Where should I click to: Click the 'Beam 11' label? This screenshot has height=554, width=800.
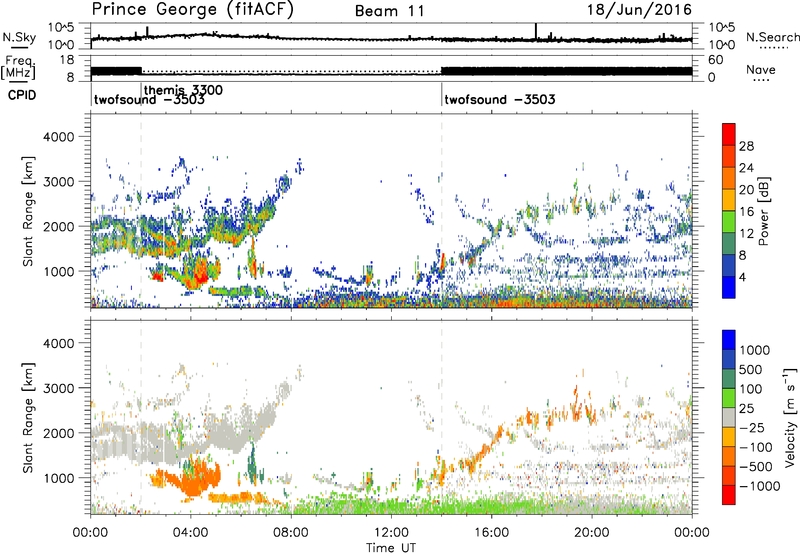click(390, 11)
